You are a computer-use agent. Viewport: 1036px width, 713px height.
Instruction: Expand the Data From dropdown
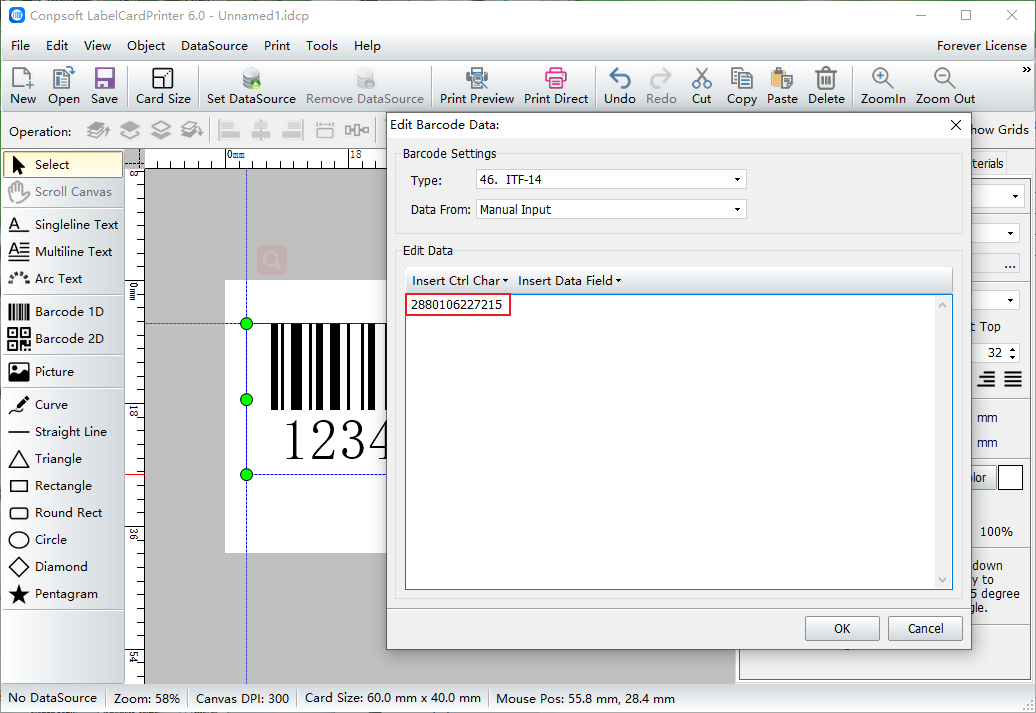pyautogui.click(x=737, y=209)
